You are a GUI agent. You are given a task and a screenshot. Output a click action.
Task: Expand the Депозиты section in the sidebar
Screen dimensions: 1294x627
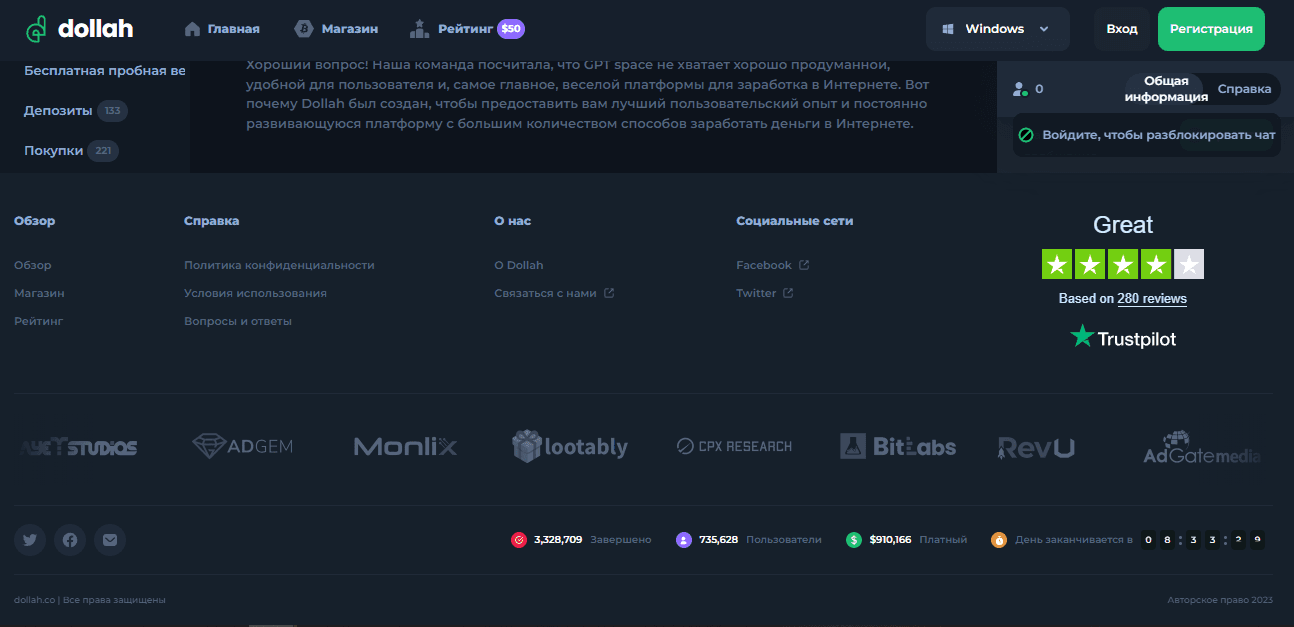tap(60, 110)
